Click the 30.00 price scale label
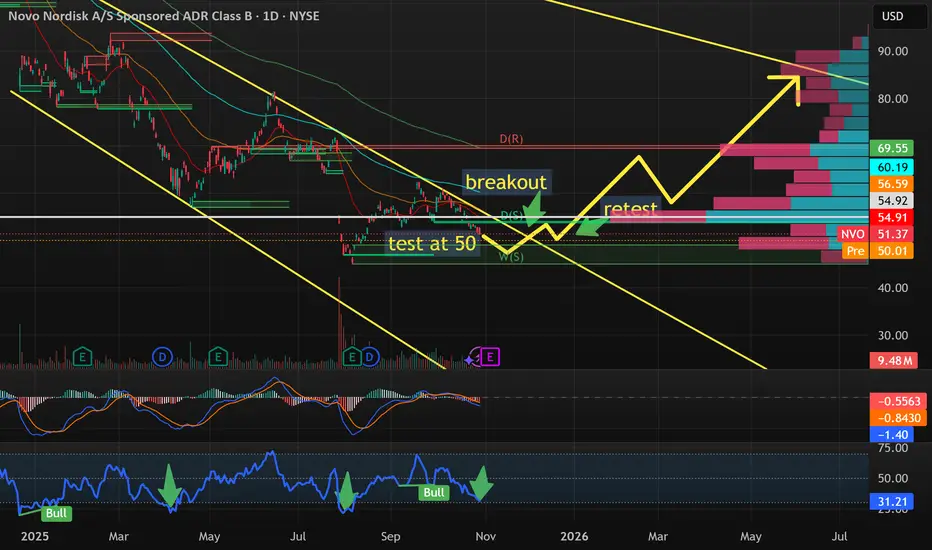This screenshot has width=932, height=550. coord(893,335)
